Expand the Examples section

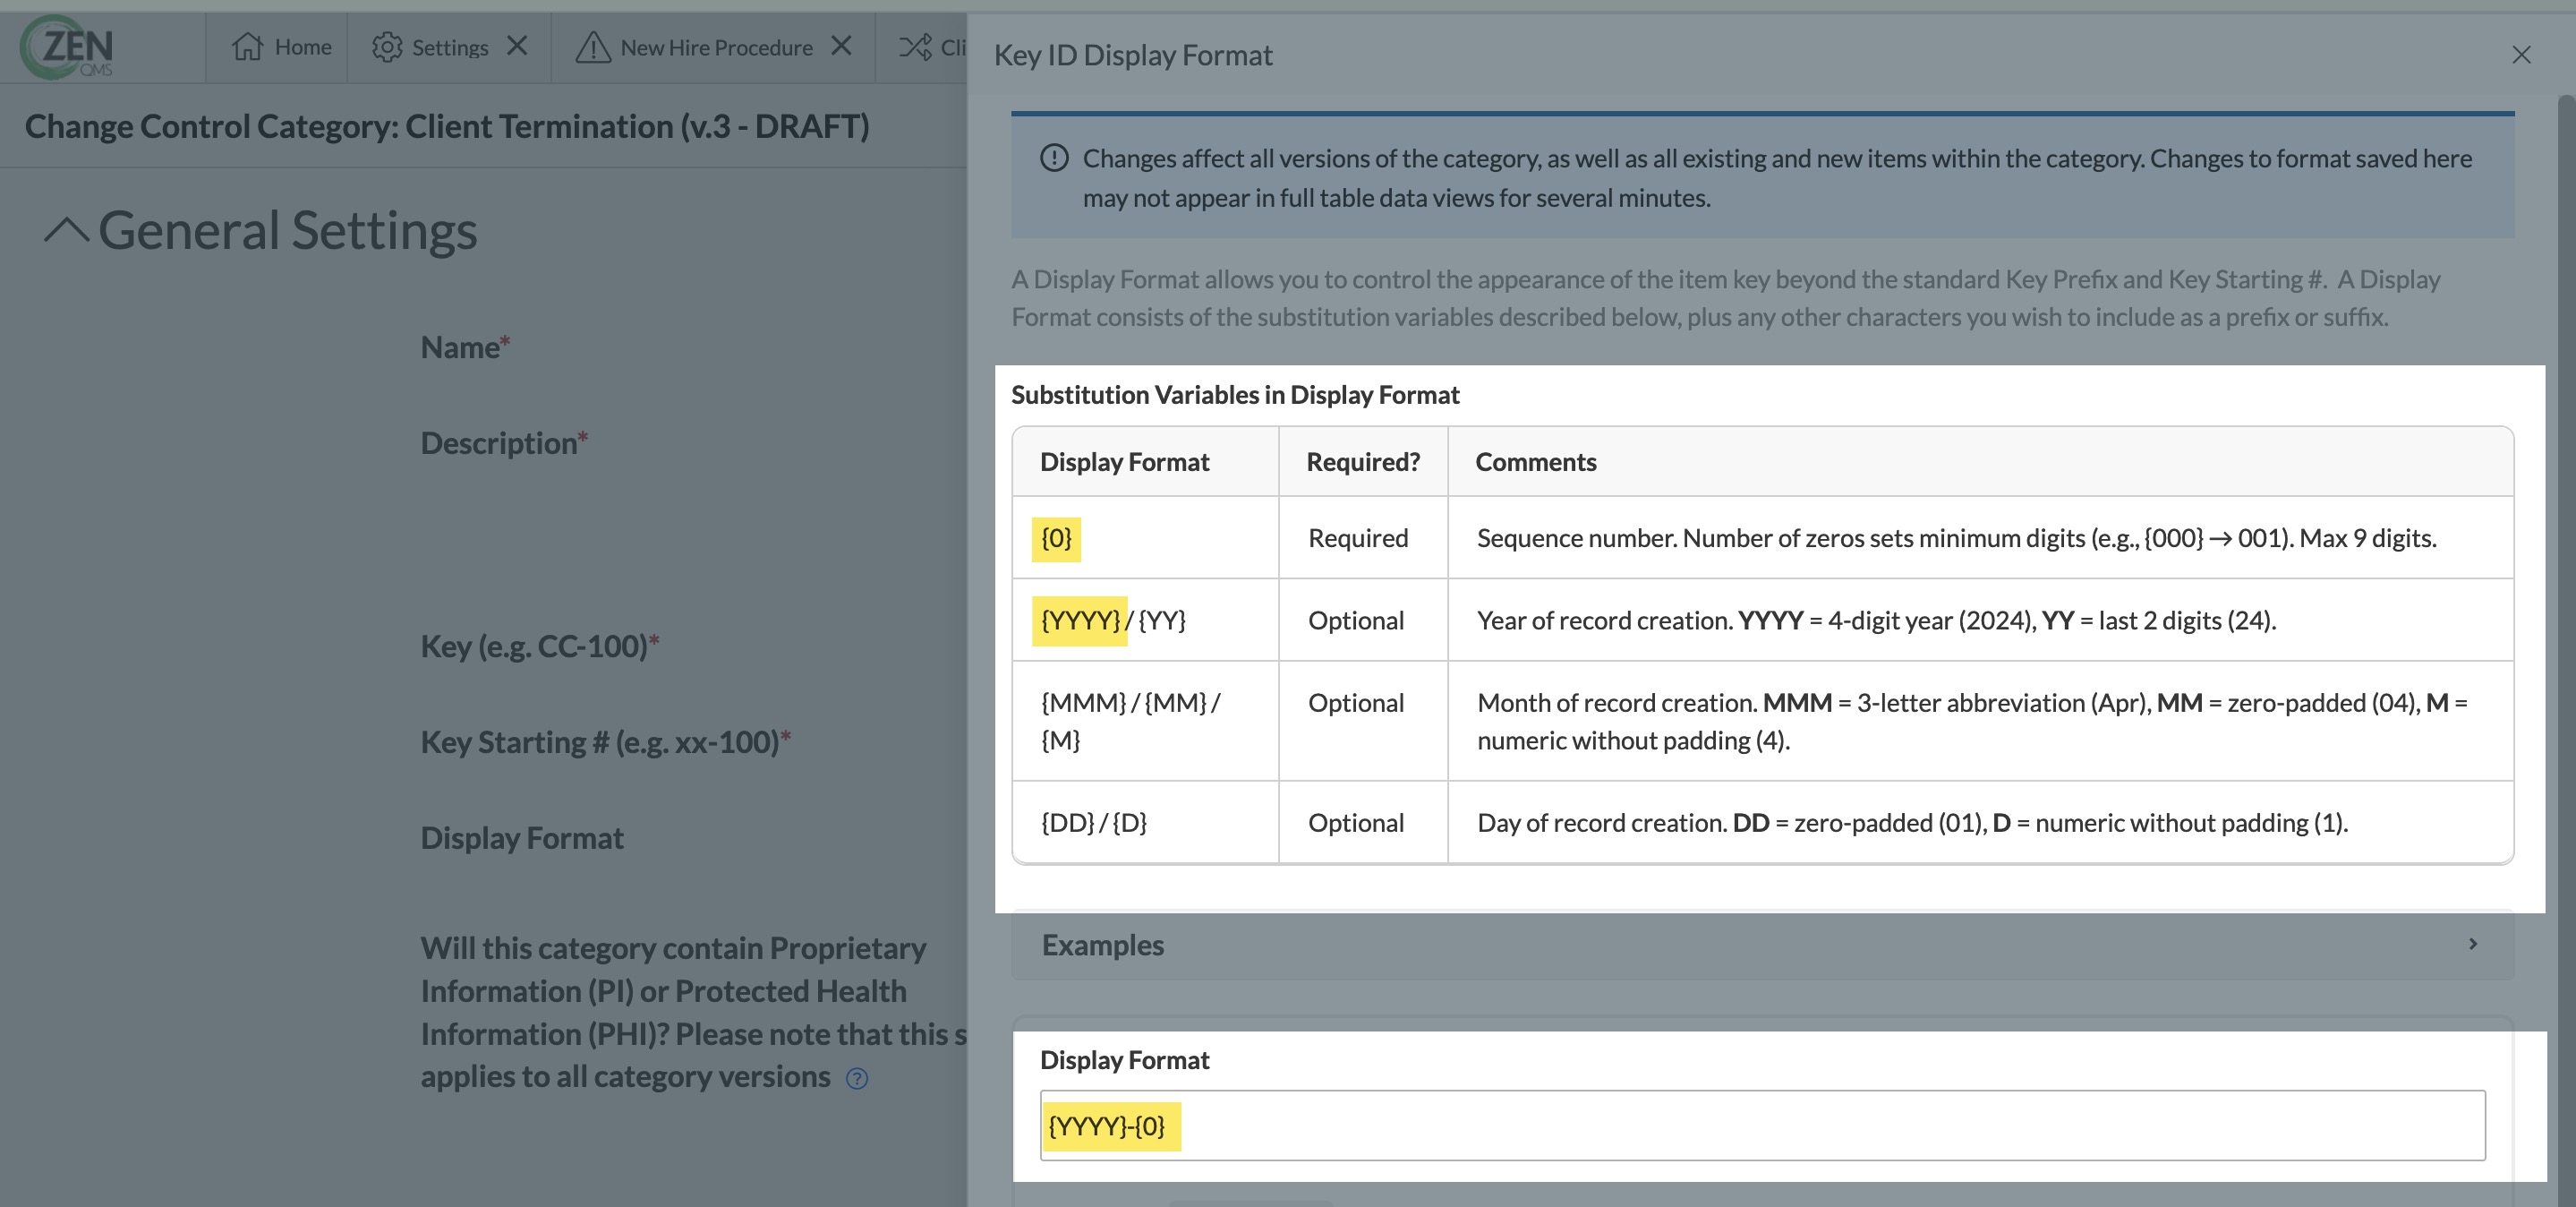[1762, 945]
